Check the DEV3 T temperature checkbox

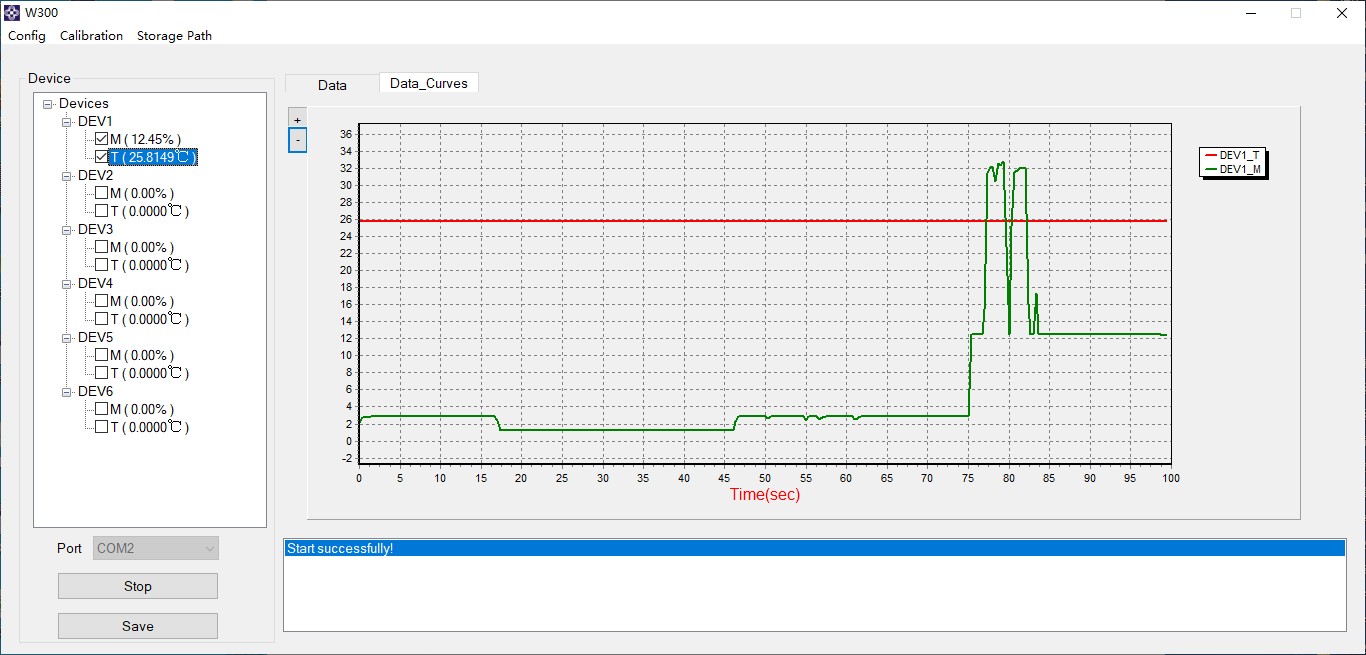102,265
